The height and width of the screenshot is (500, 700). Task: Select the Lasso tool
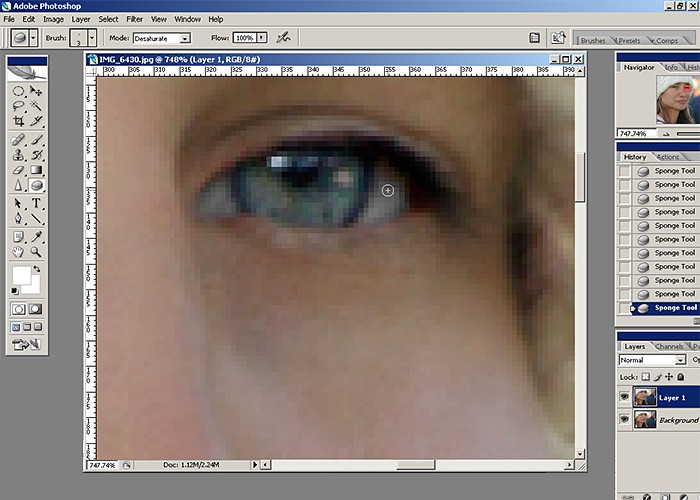coord(18,106)
